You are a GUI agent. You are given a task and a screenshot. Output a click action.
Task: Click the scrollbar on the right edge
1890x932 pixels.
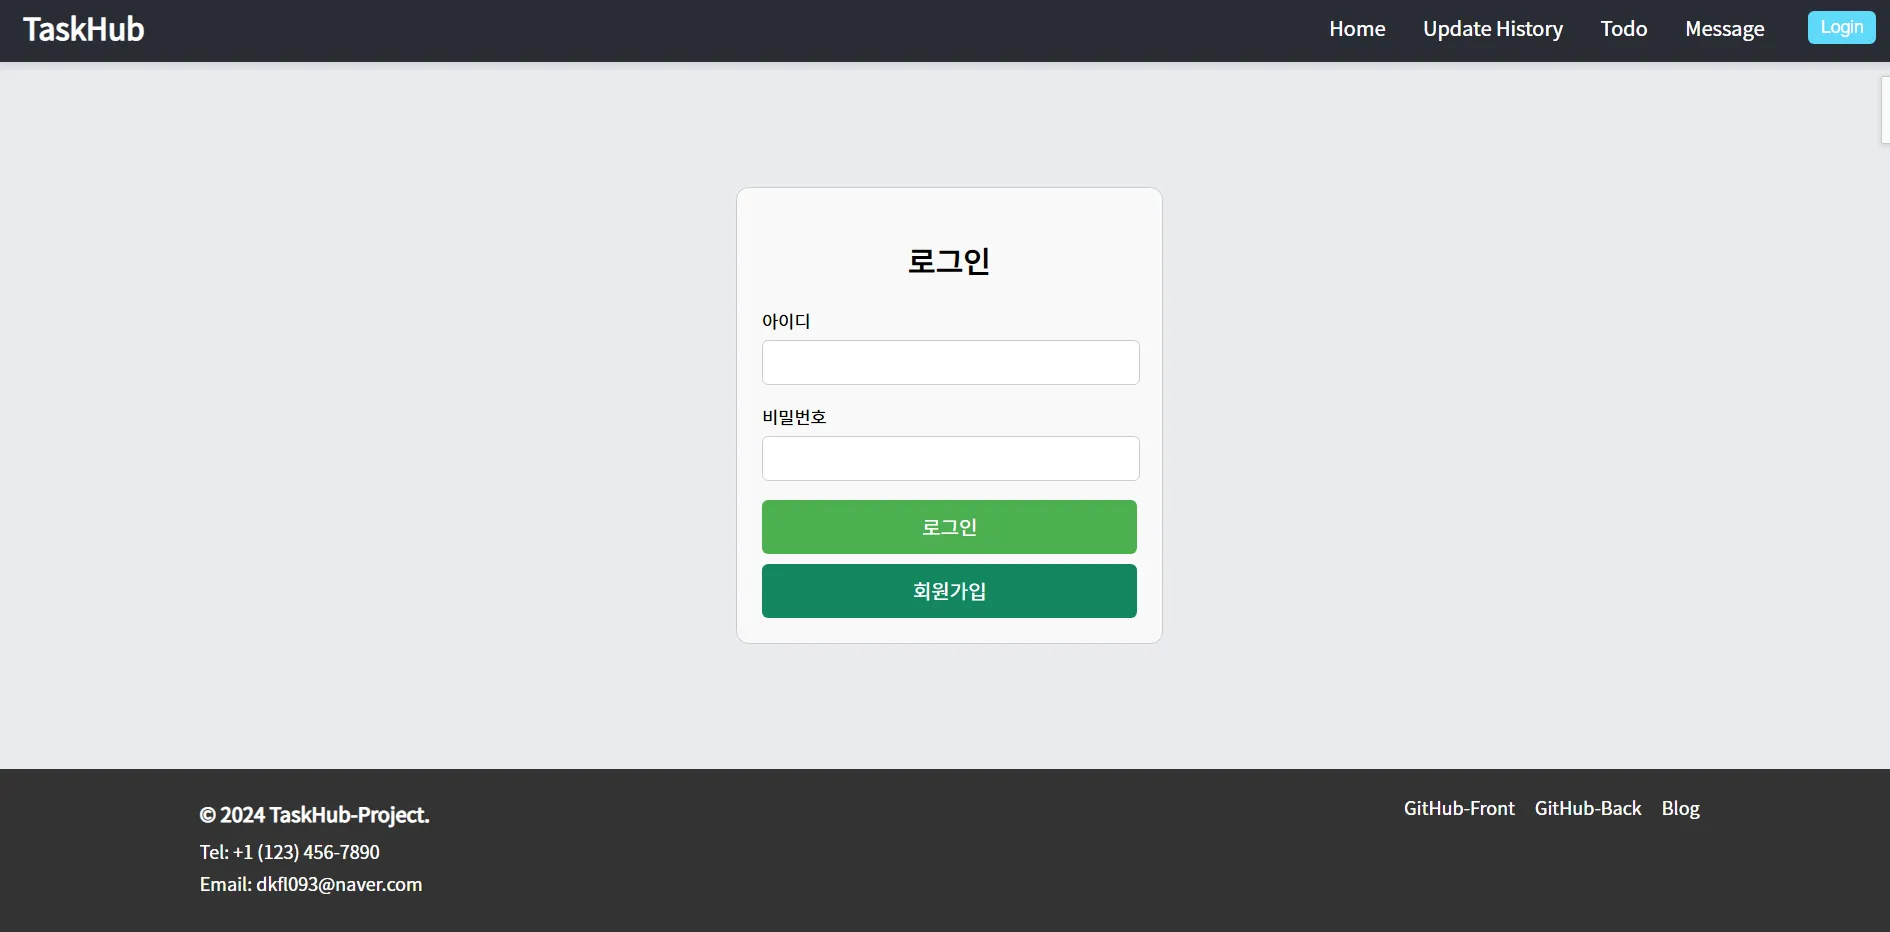pos(1884,110)
